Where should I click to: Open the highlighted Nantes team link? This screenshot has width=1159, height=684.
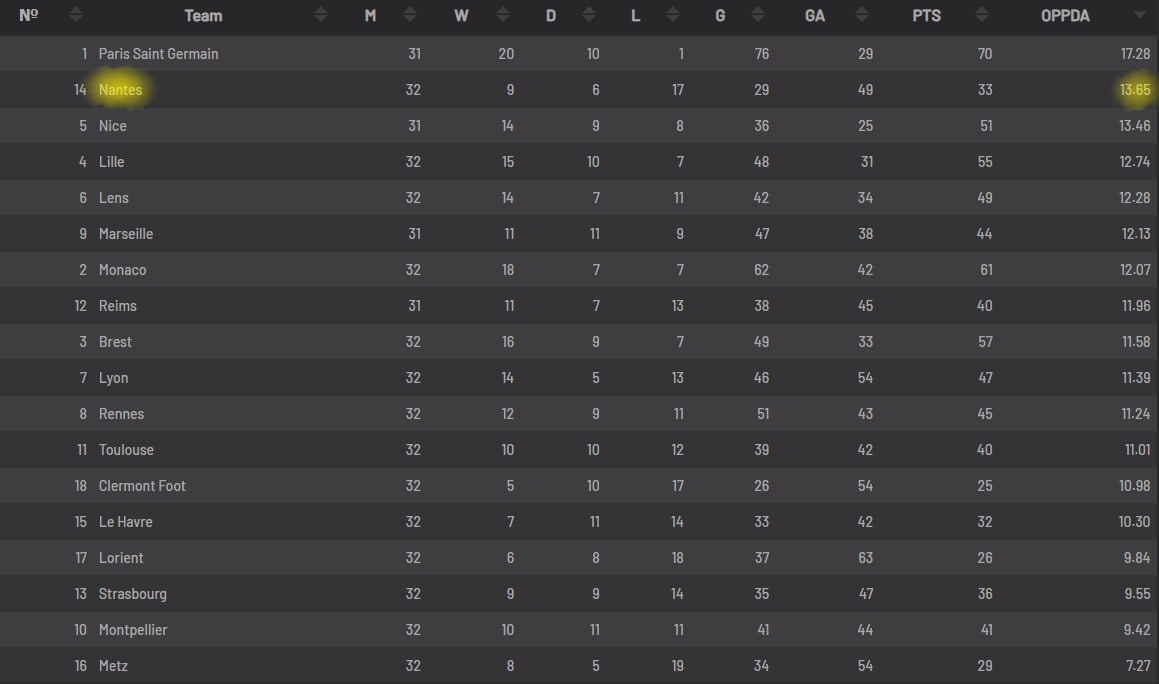pos(120,90)
